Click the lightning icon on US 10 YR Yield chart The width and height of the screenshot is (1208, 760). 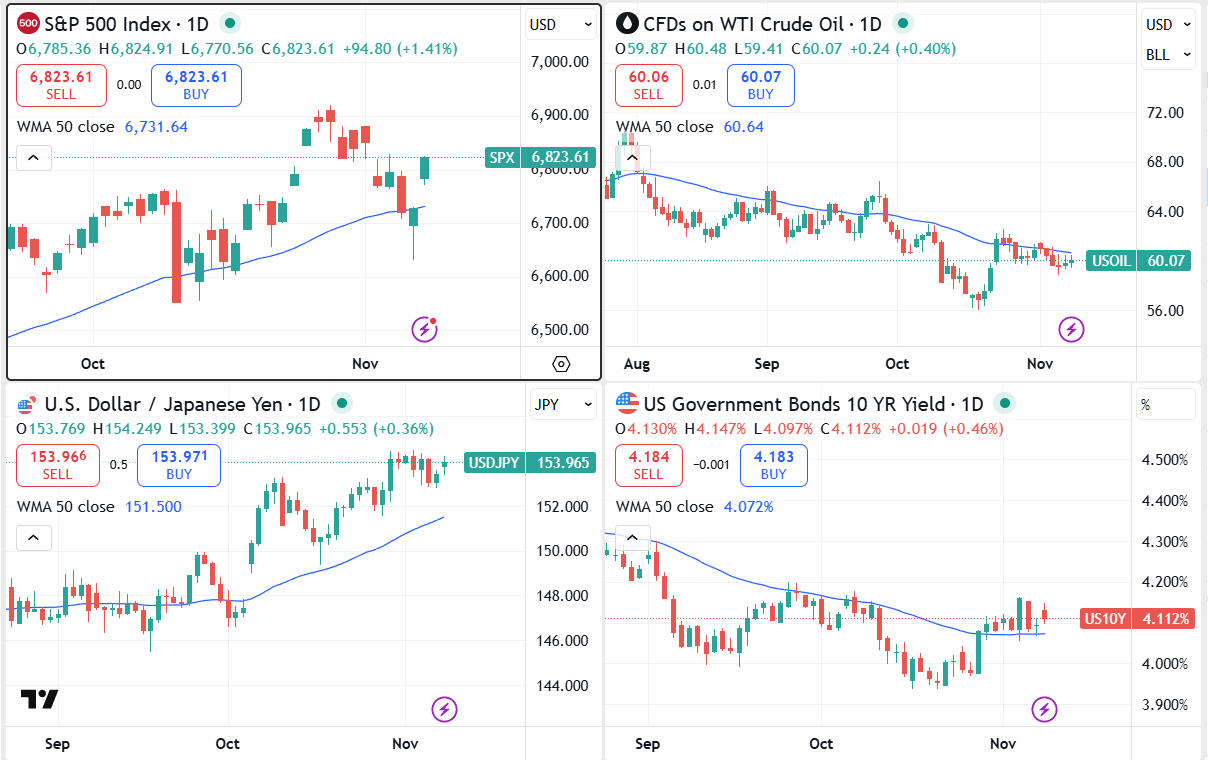(x=1045, y=710)
